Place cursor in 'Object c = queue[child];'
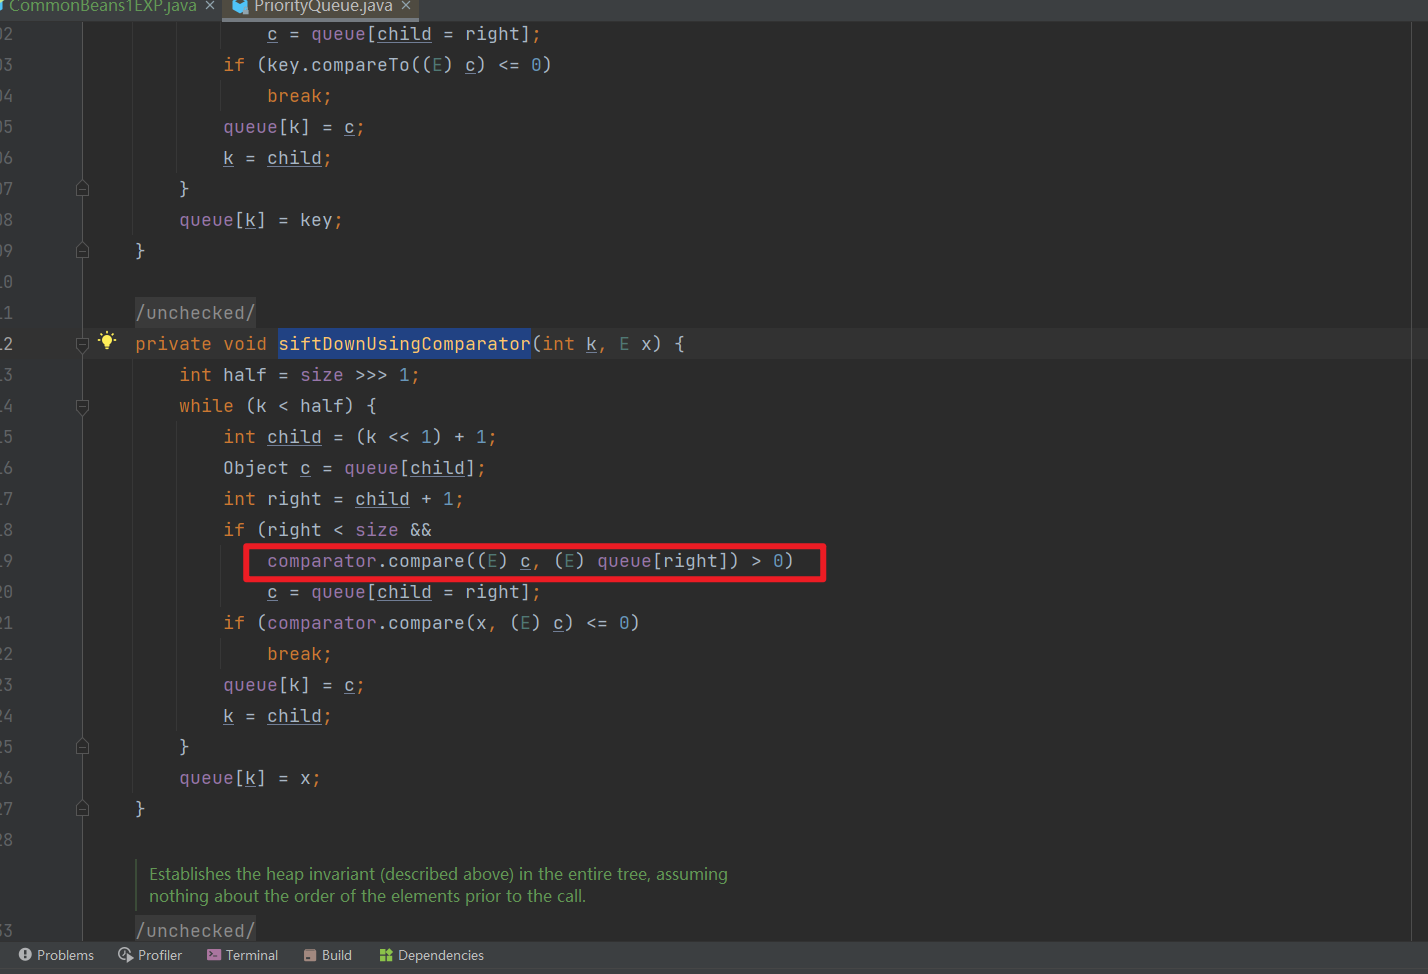1428x974 pixels. tap(354, 468)
